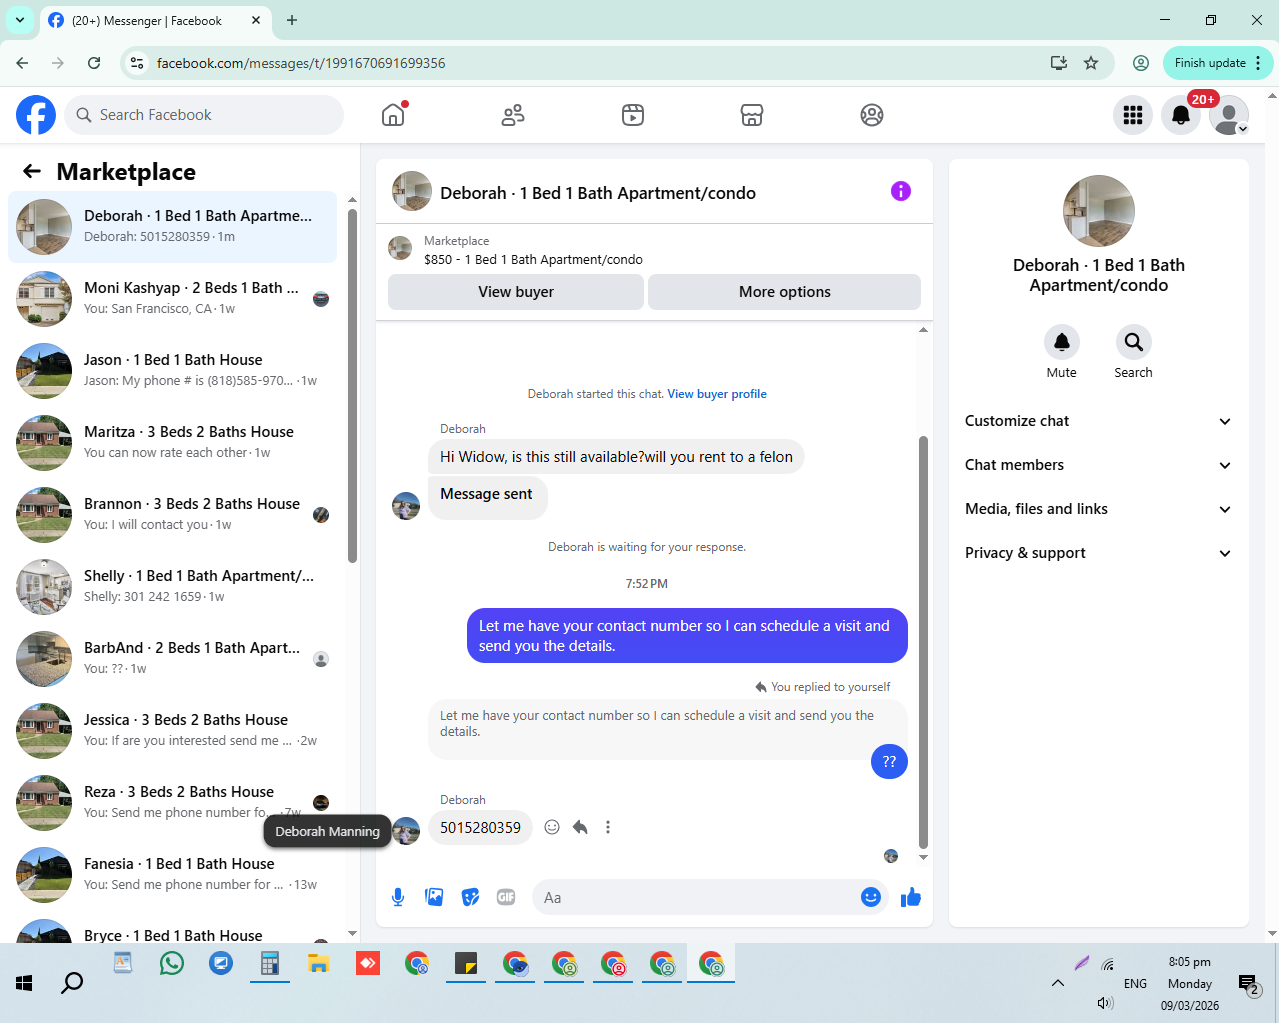Open the notifications bell with 20+ badge
Screen dimensions: 1279x1023
[1181, 115]
